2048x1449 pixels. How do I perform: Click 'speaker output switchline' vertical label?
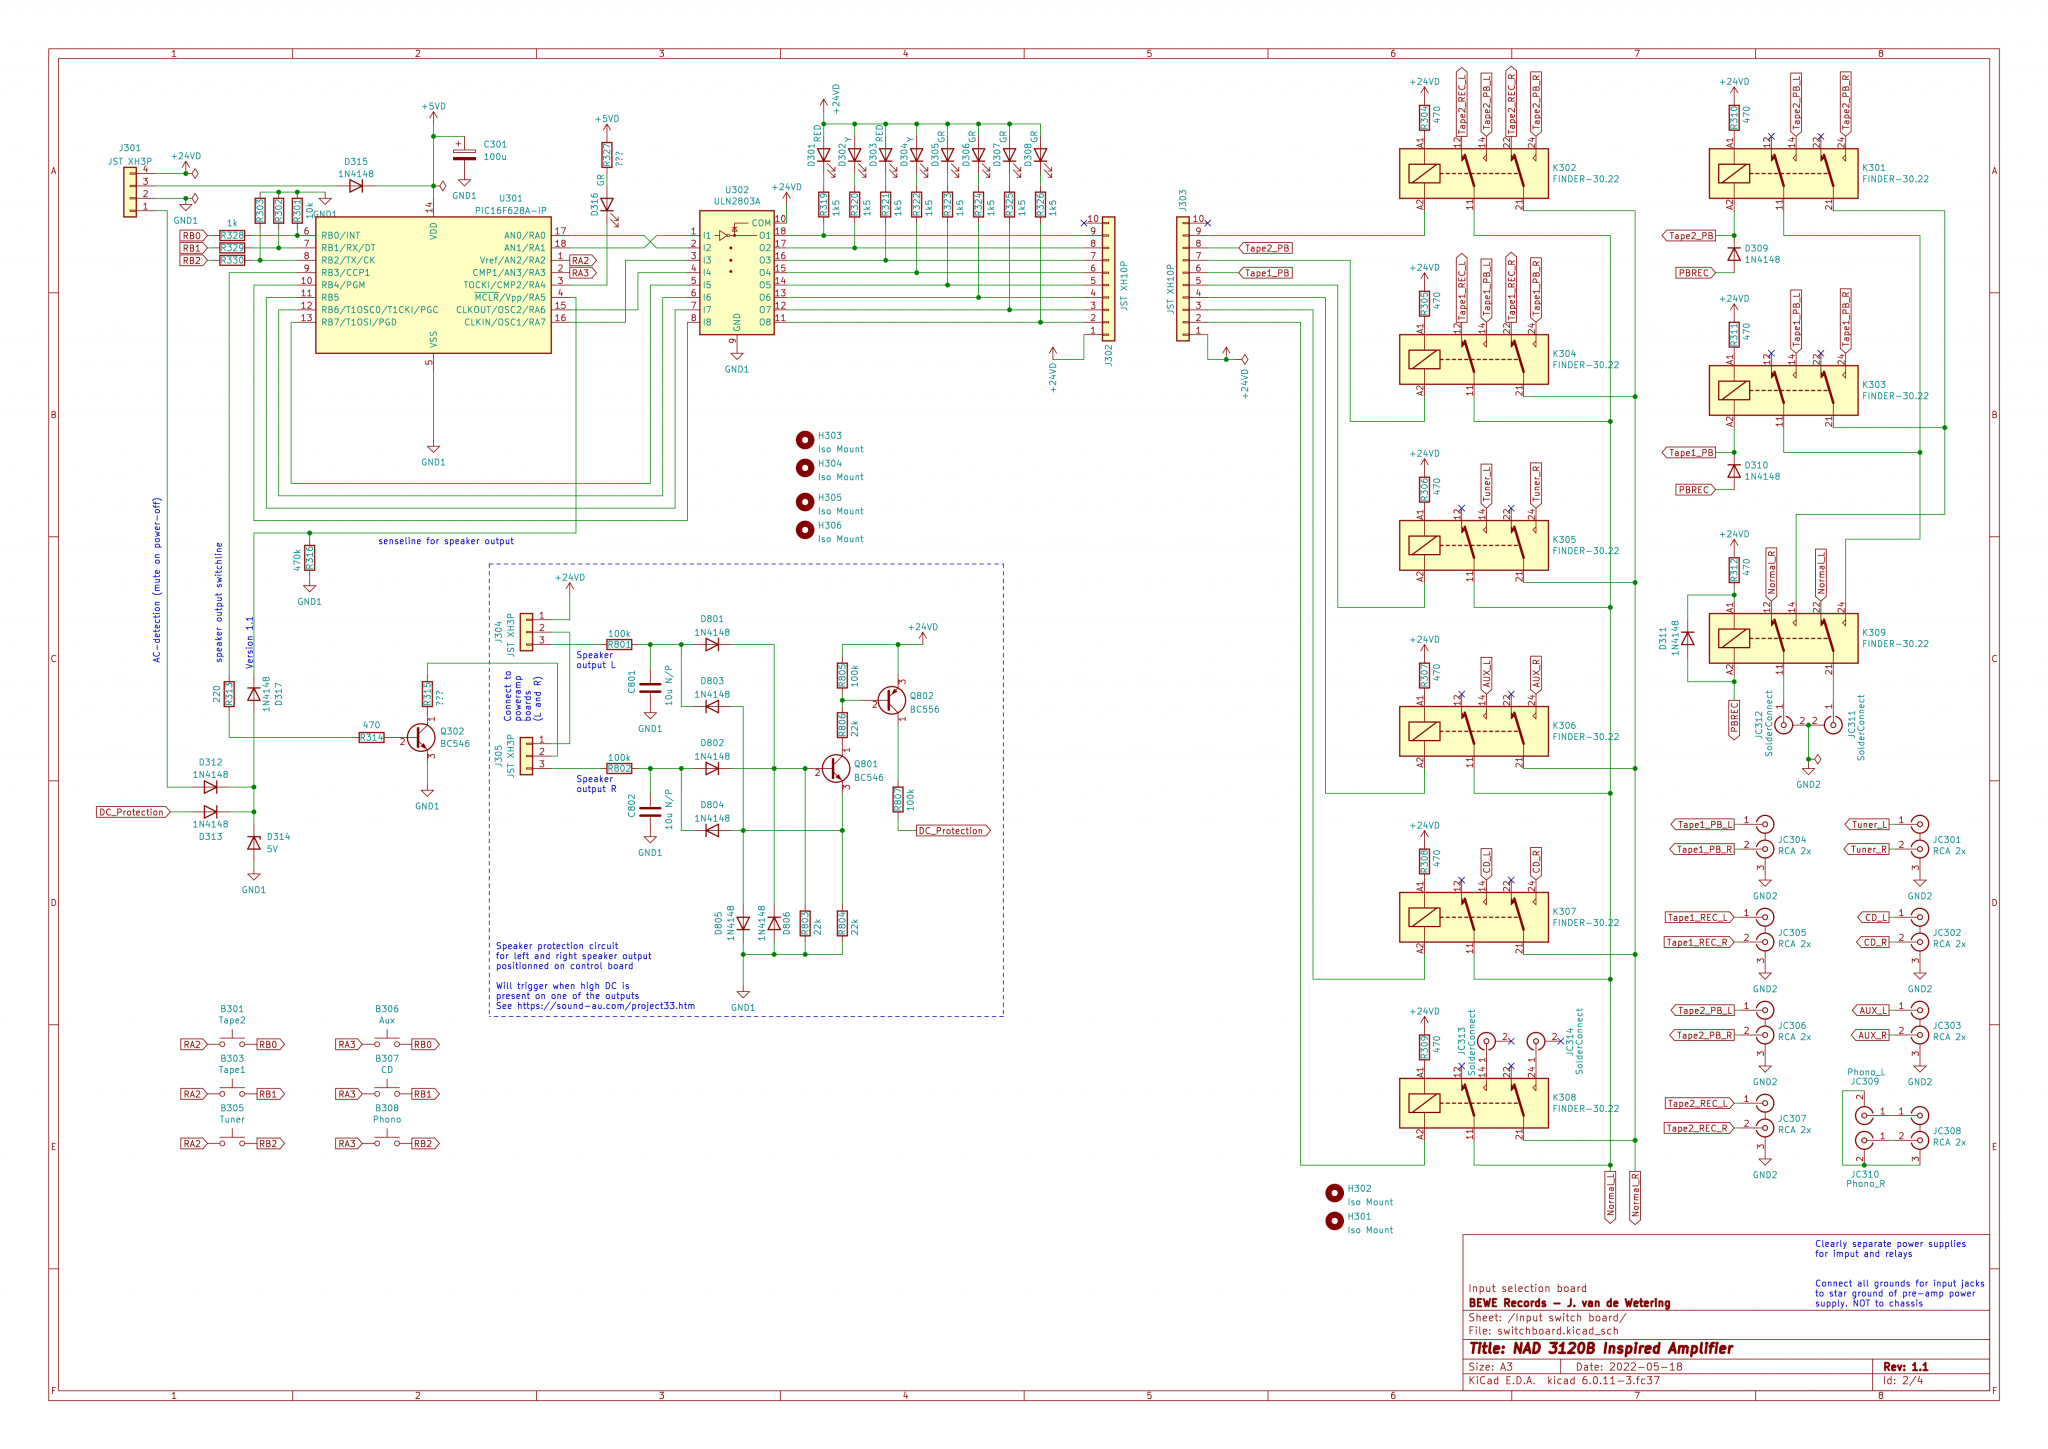pyautogui.click(x=220, y=602)
